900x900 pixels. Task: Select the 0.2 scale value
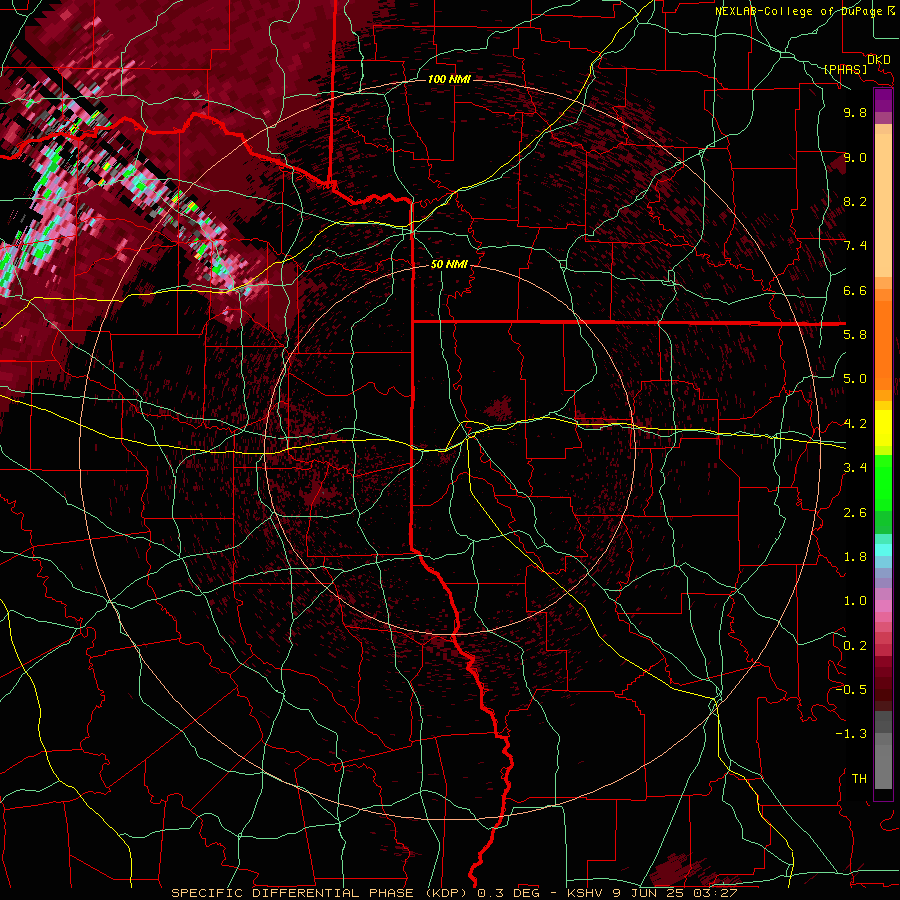pyautogui.click(x=855, y=645)
